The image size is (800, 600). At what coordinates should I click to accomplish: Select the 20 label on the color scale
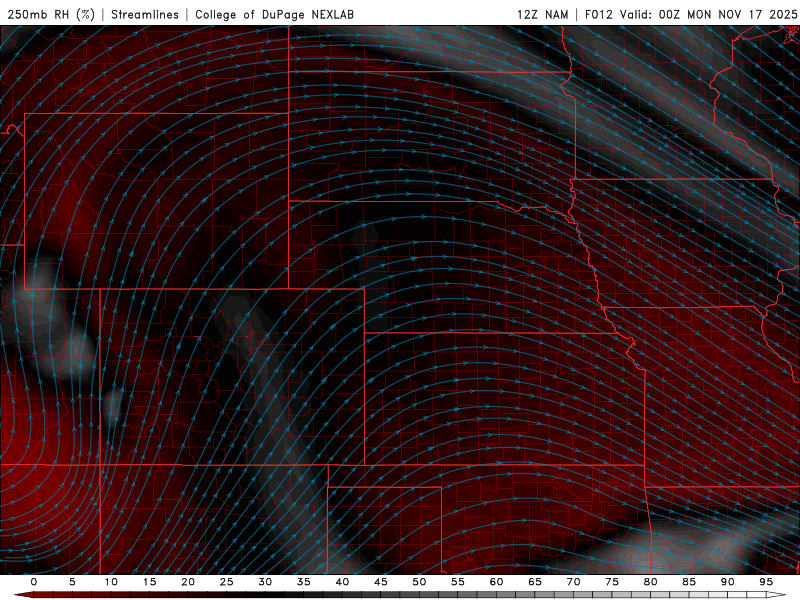pos(188,582)
